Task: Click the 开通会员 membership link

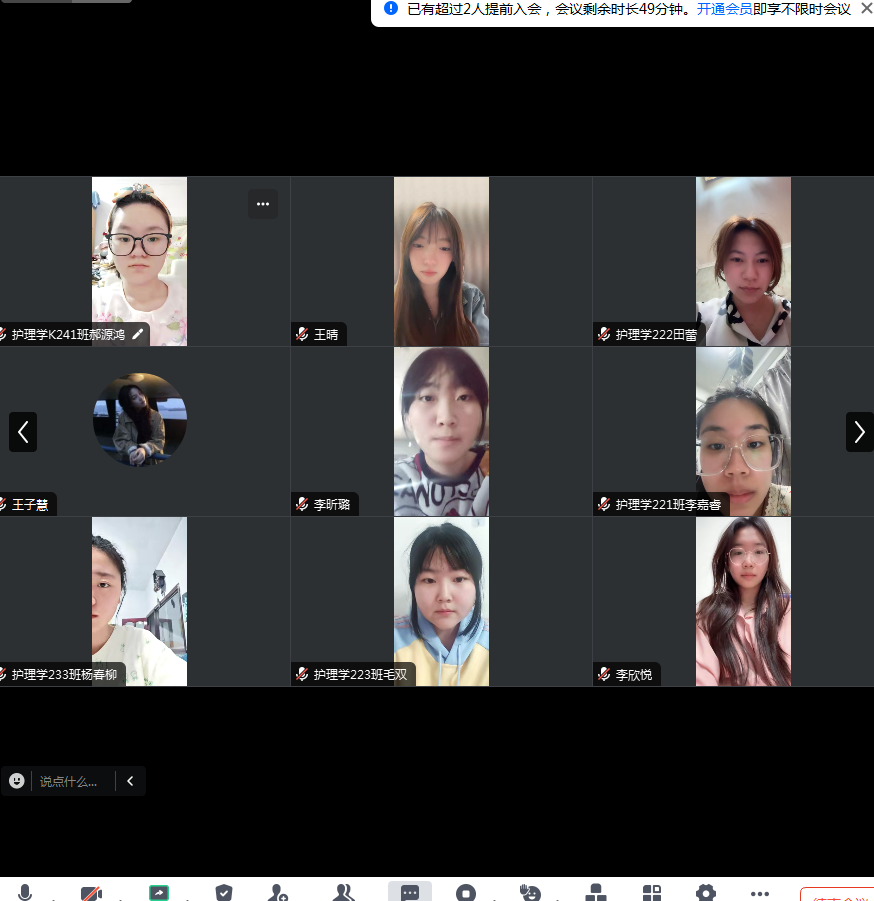Action: tap(724, 9)
